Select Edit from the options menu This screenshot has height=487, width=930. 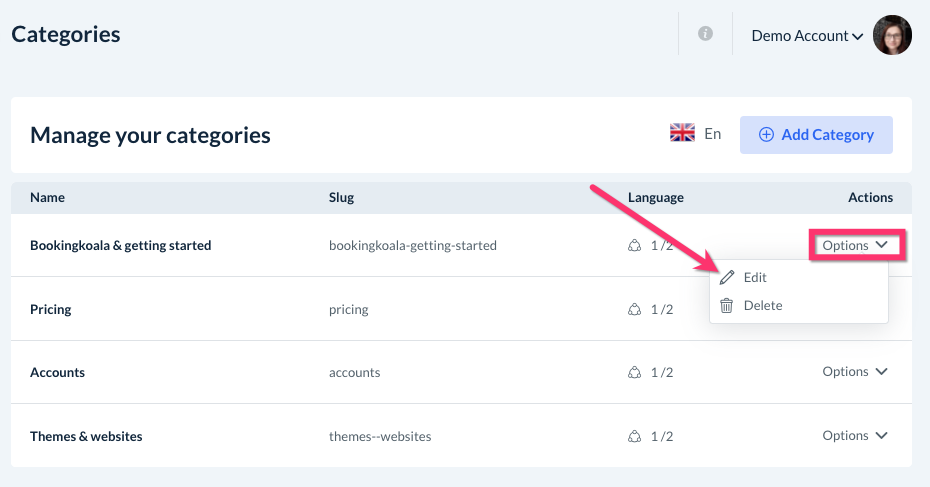[755, 277]
